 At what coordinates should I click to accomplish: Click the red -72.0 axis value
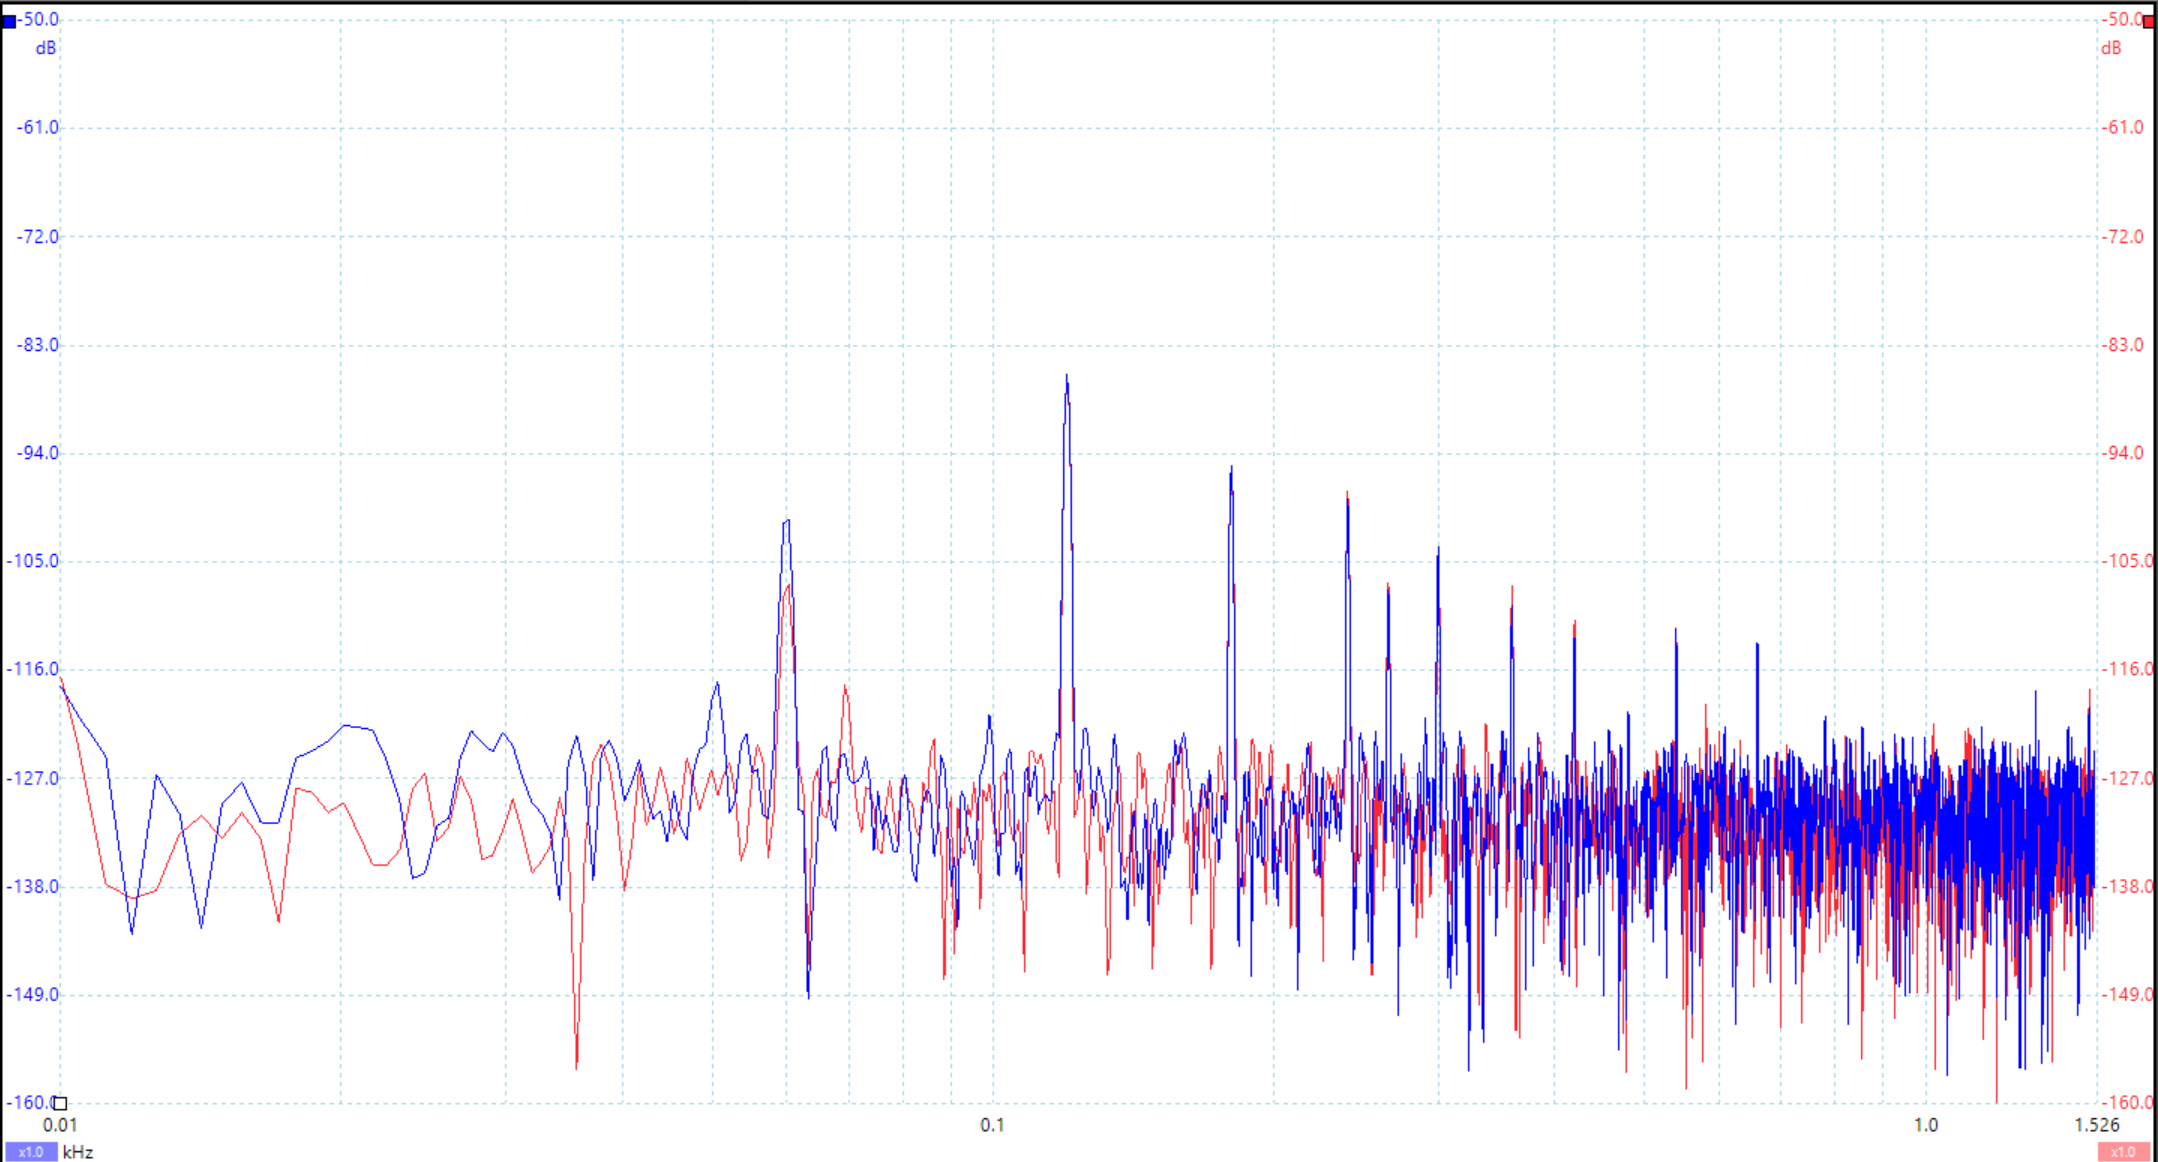2122,236
